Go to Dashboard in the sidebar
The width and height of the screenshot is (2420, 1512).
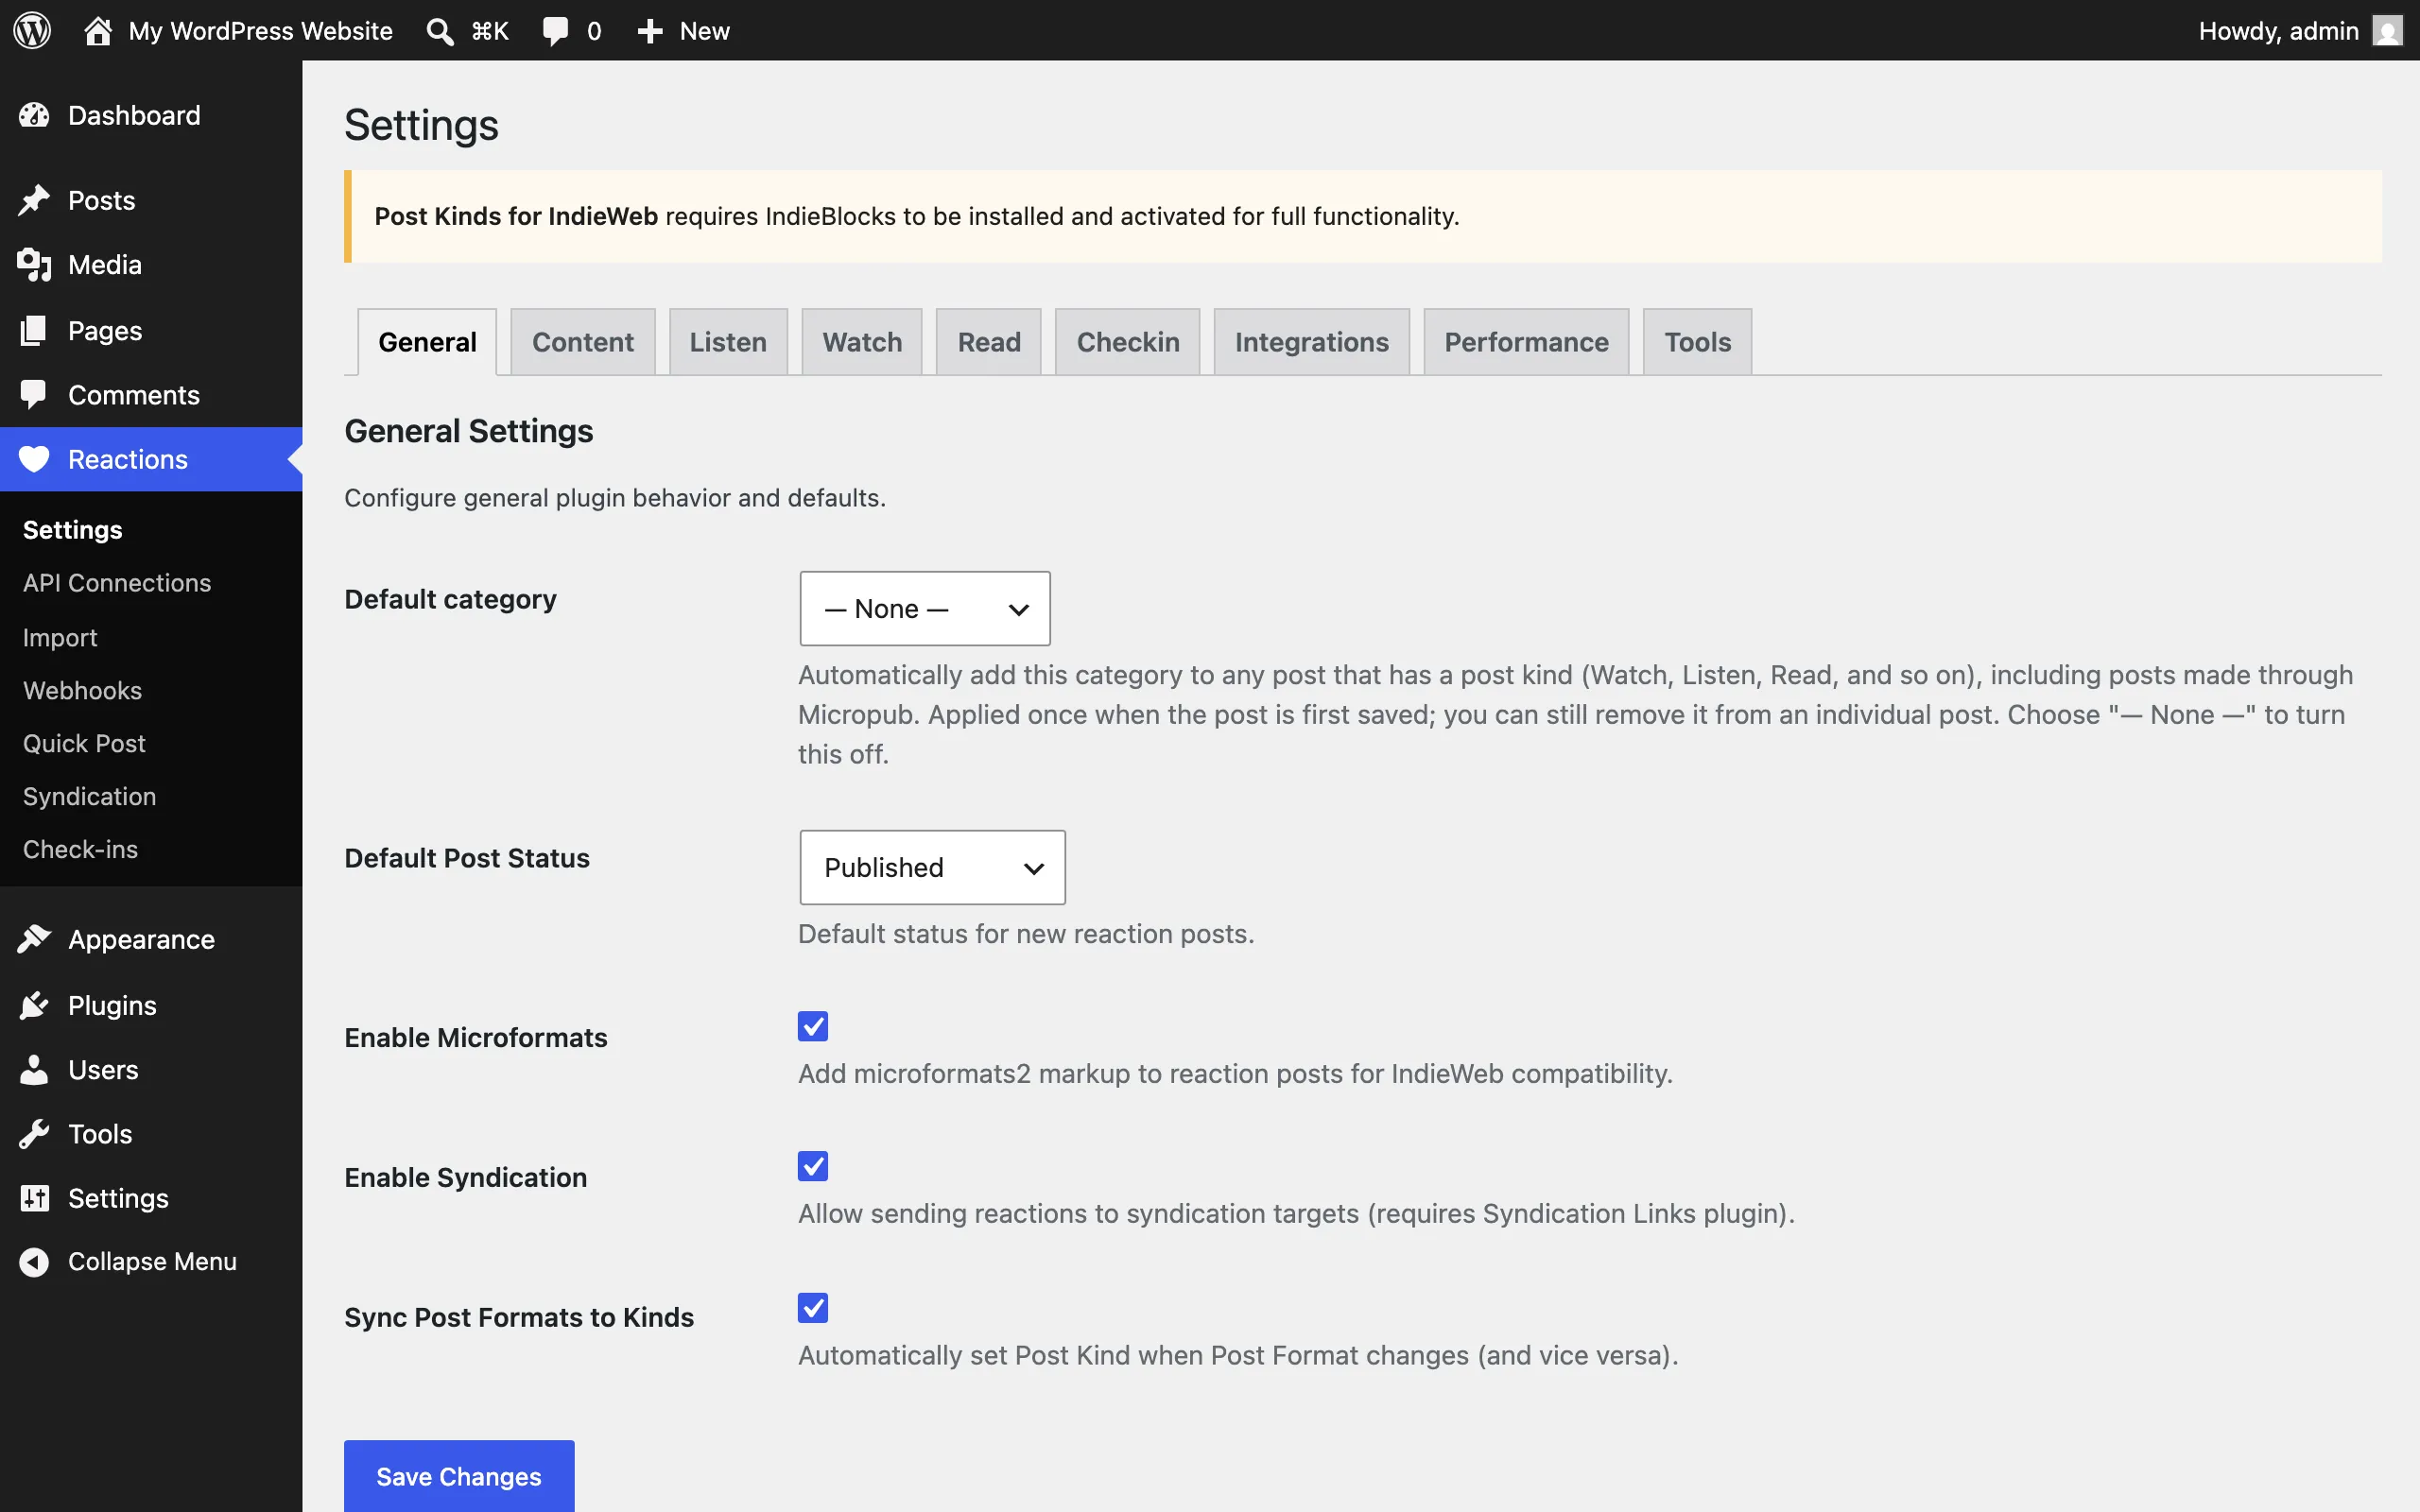[x=134, y=115]
